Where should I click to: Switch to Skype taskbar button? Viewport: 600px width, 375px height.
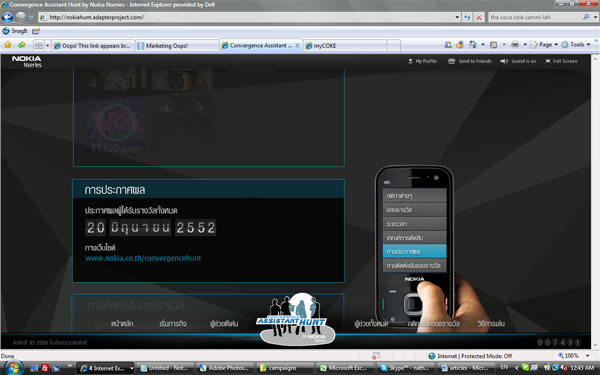(x=405, y=368)
